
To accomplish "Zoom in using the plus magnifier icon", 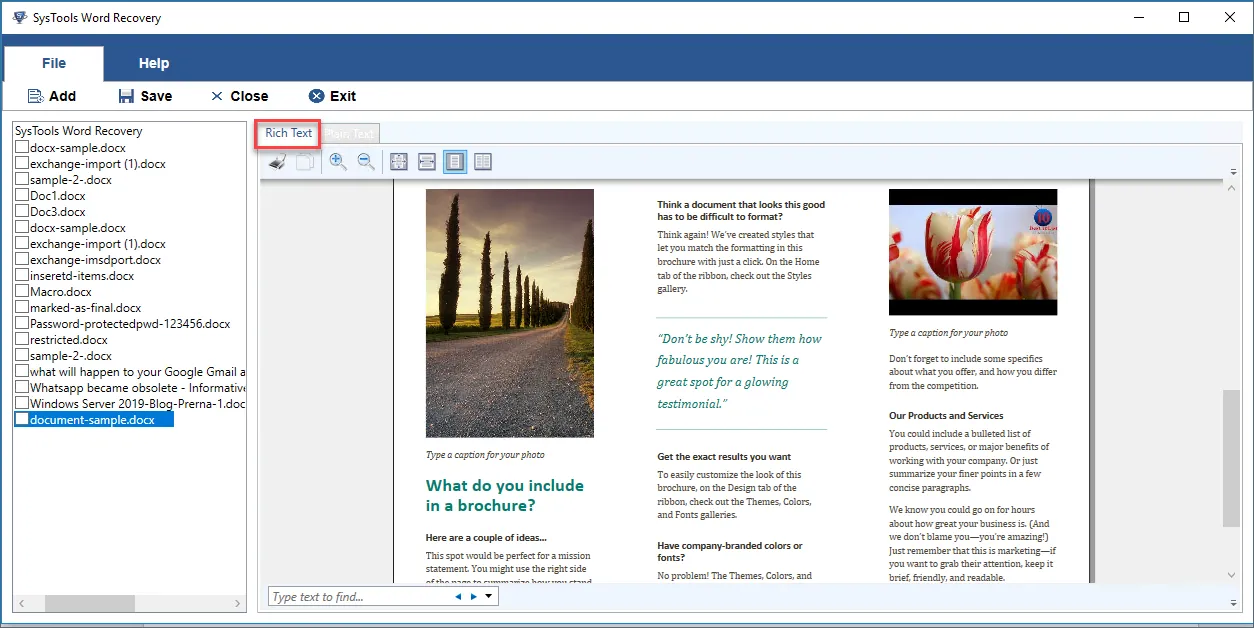I will click(338, 161).
